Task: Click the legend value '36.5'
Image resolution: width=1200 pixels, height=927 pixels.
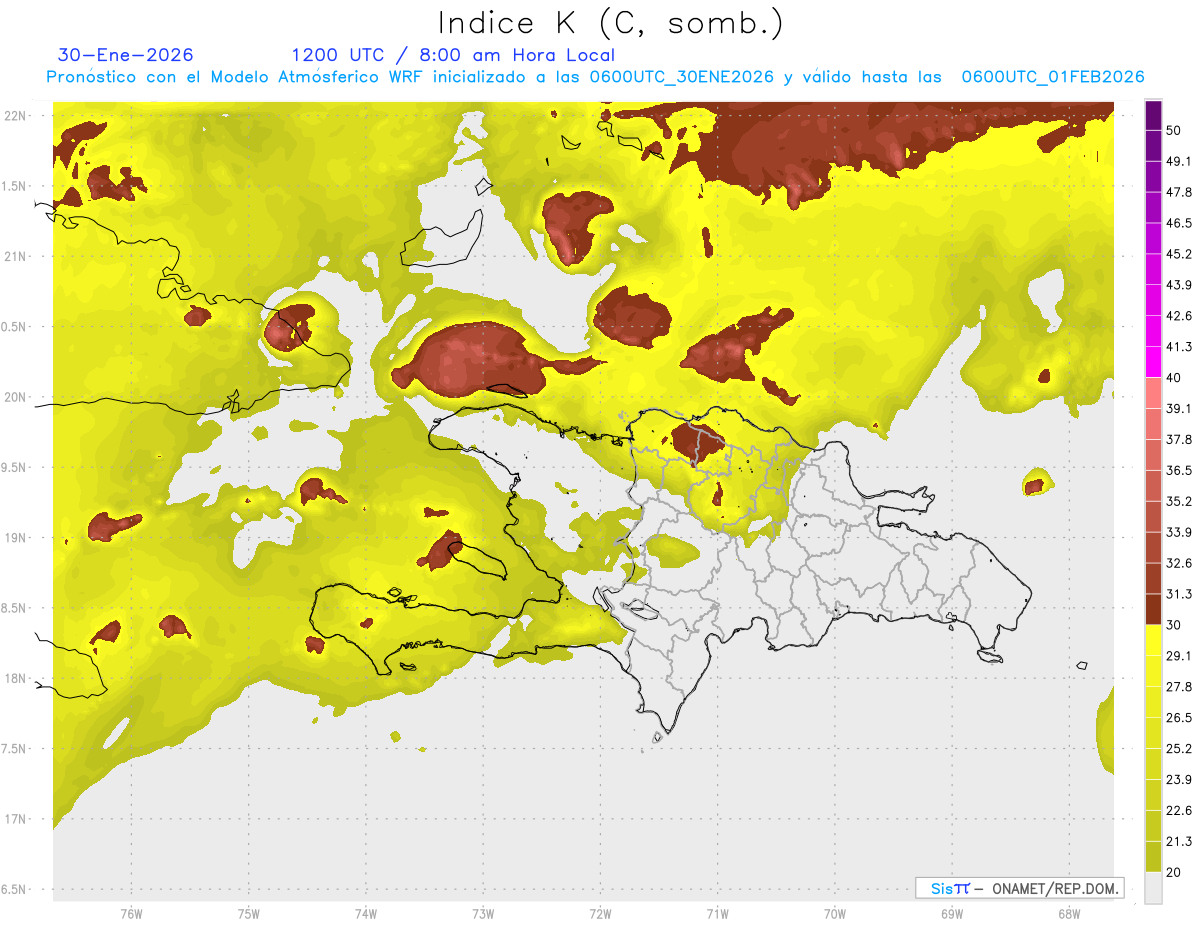Action: [1179, 471]
